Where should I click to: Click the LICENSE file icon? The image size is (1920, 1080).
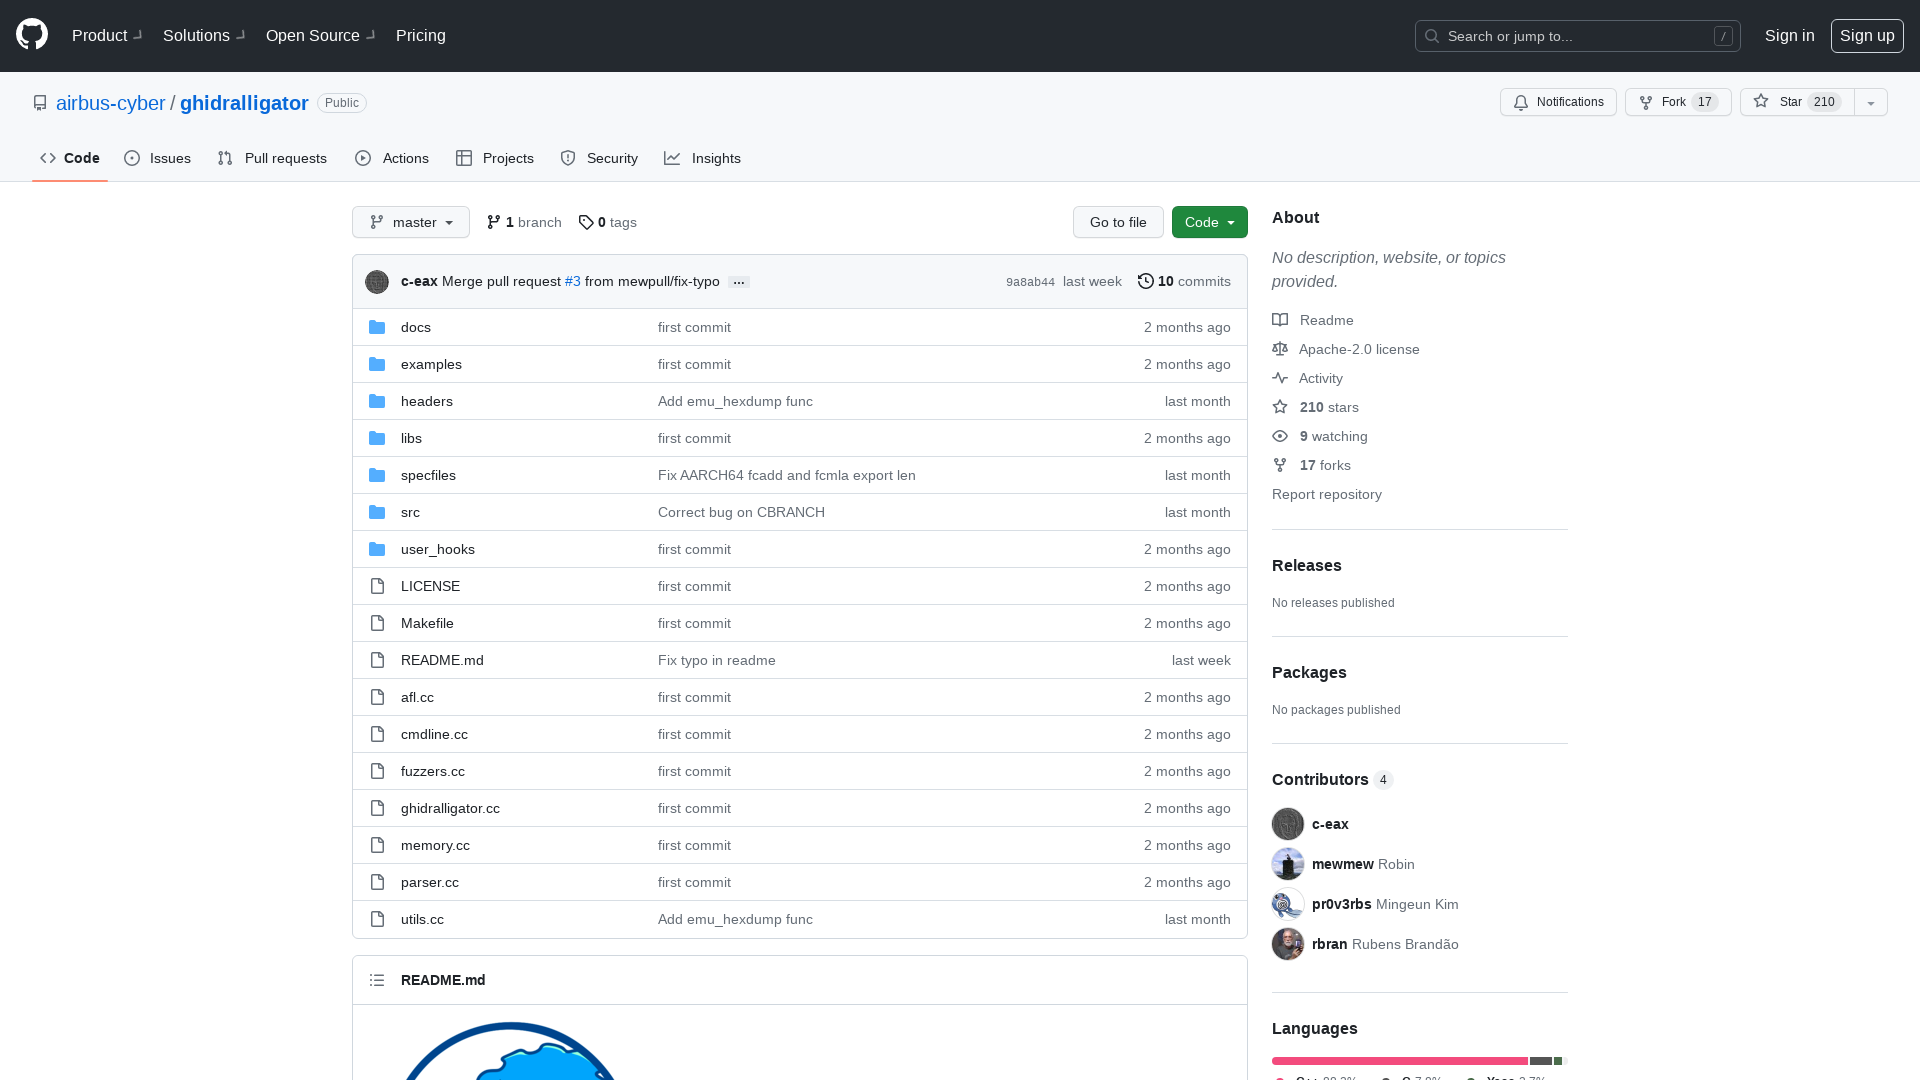click(x=377, y=586)
